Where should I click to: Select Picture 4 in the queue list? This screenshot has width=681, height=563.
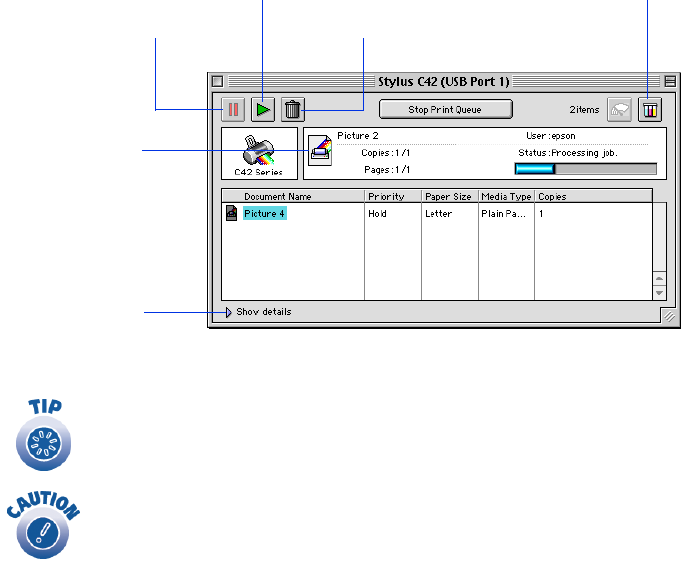(x=265, y=213)
